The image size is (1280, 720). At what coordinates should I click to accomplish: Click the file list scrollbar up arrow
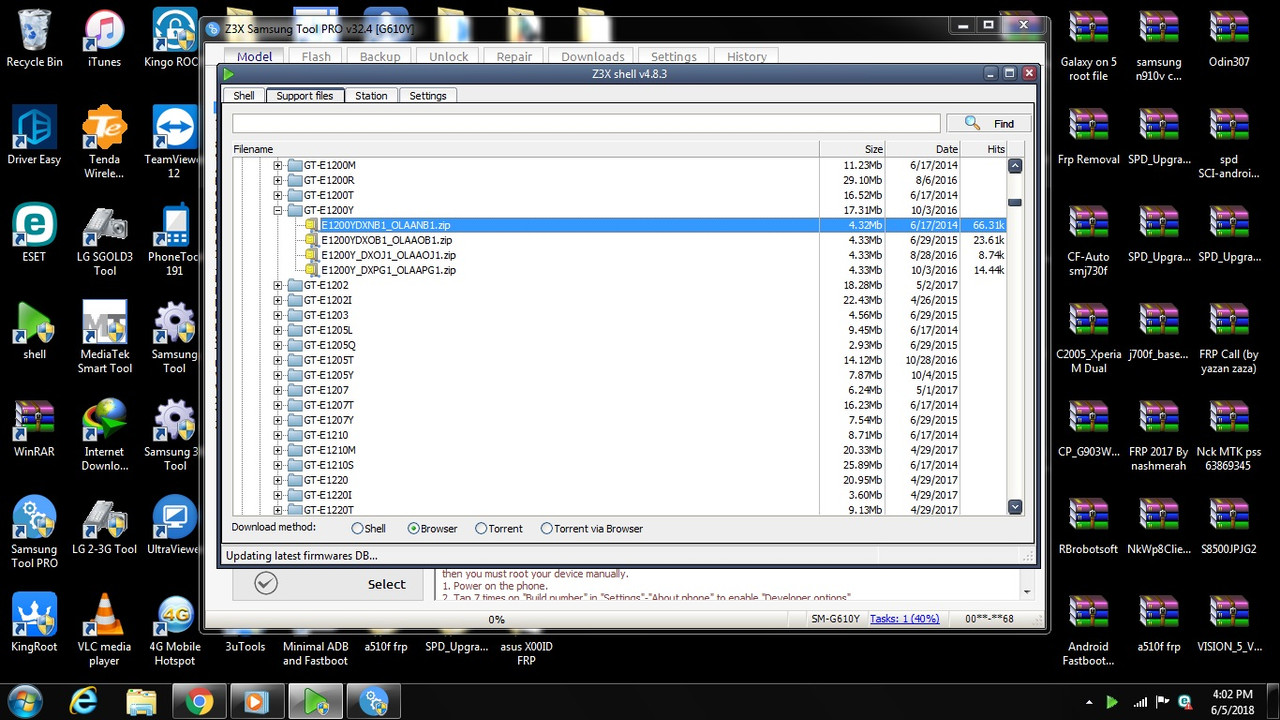(x=1015, y=166)
